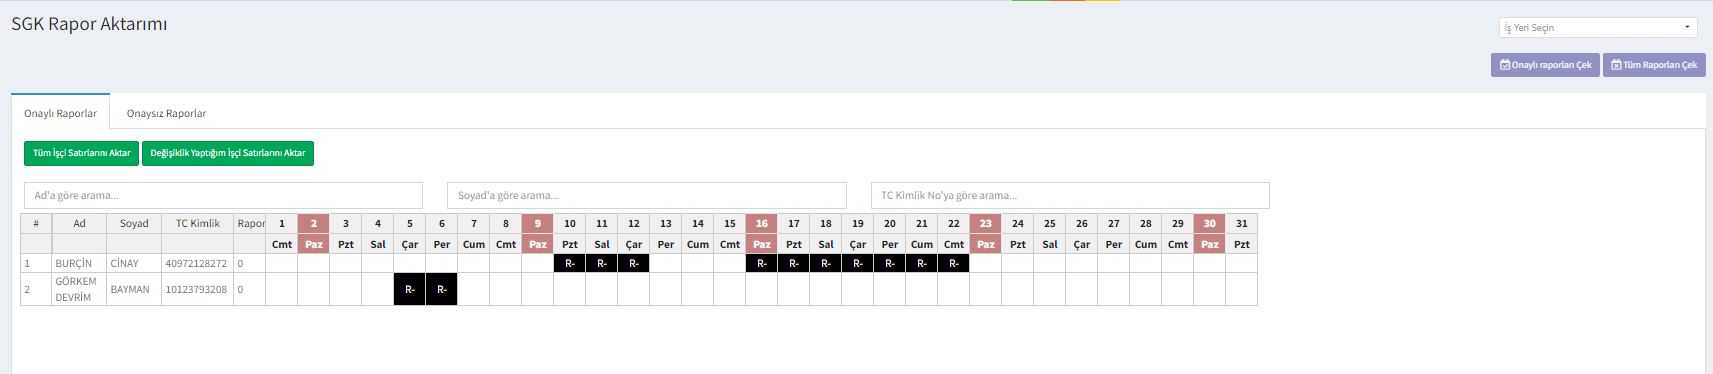Image resolution: width=1713 pixels, height=374 pixels.
Task: Switch to the Onaysız Raporlar tab
Action: [x=166, y=113]
